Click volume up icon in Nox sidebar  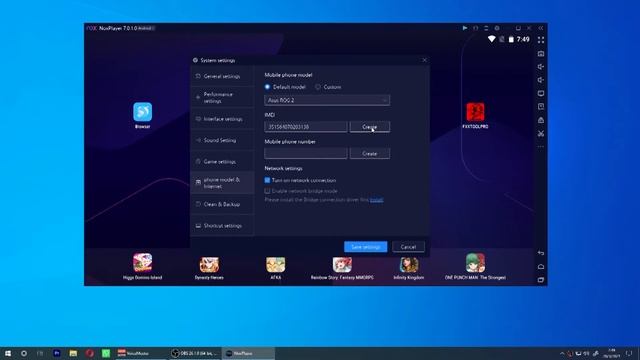point(541,67)
